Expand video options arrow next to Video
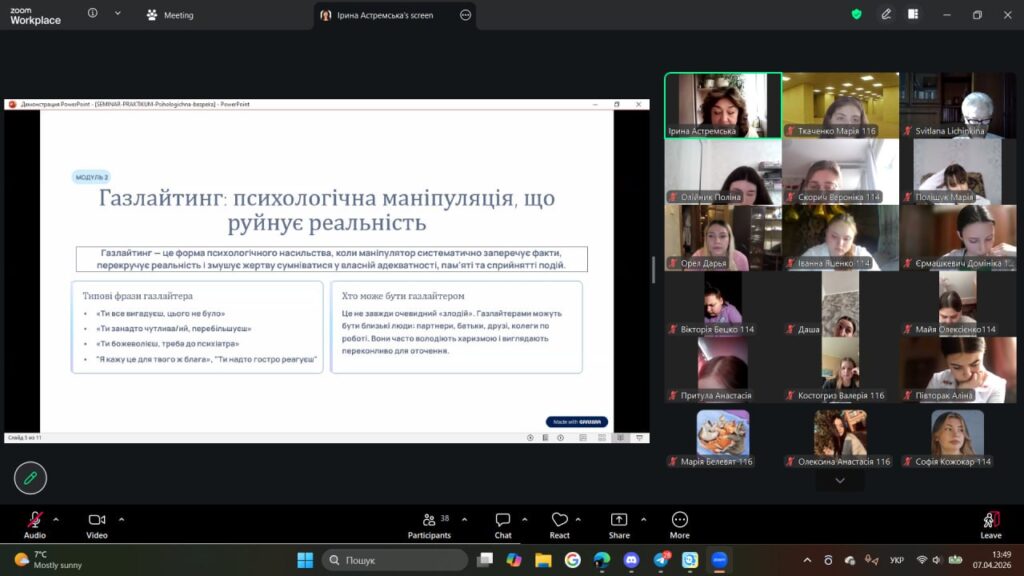The width and height of the screenshot is (1024, 576). [121, 519]
